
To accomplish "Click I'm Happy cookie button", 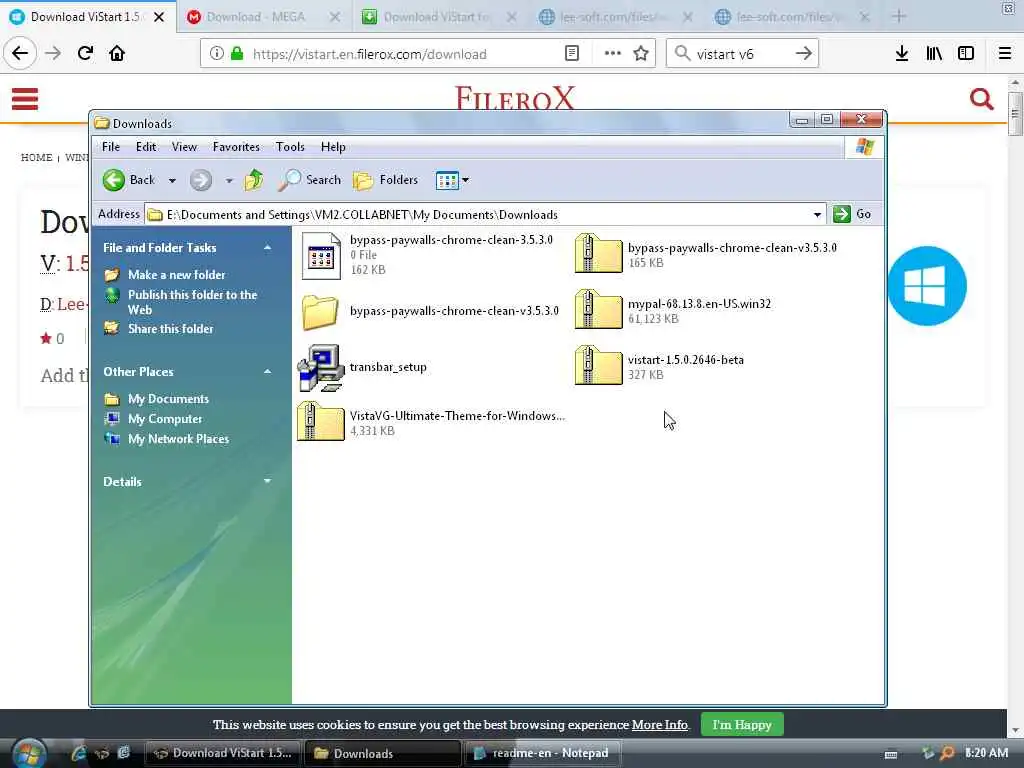I will (742, 725).
